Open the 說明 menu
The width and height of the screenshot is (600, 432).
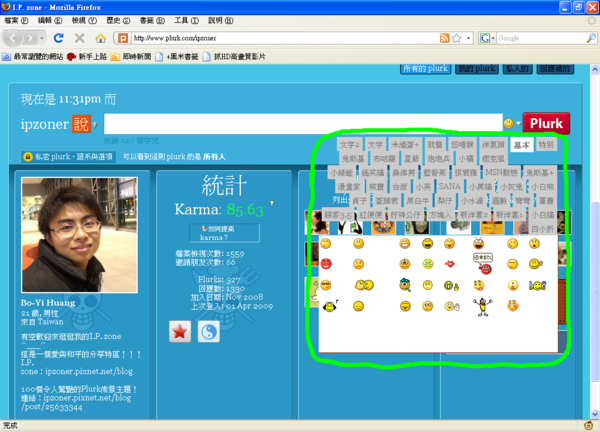pos(220,20)
